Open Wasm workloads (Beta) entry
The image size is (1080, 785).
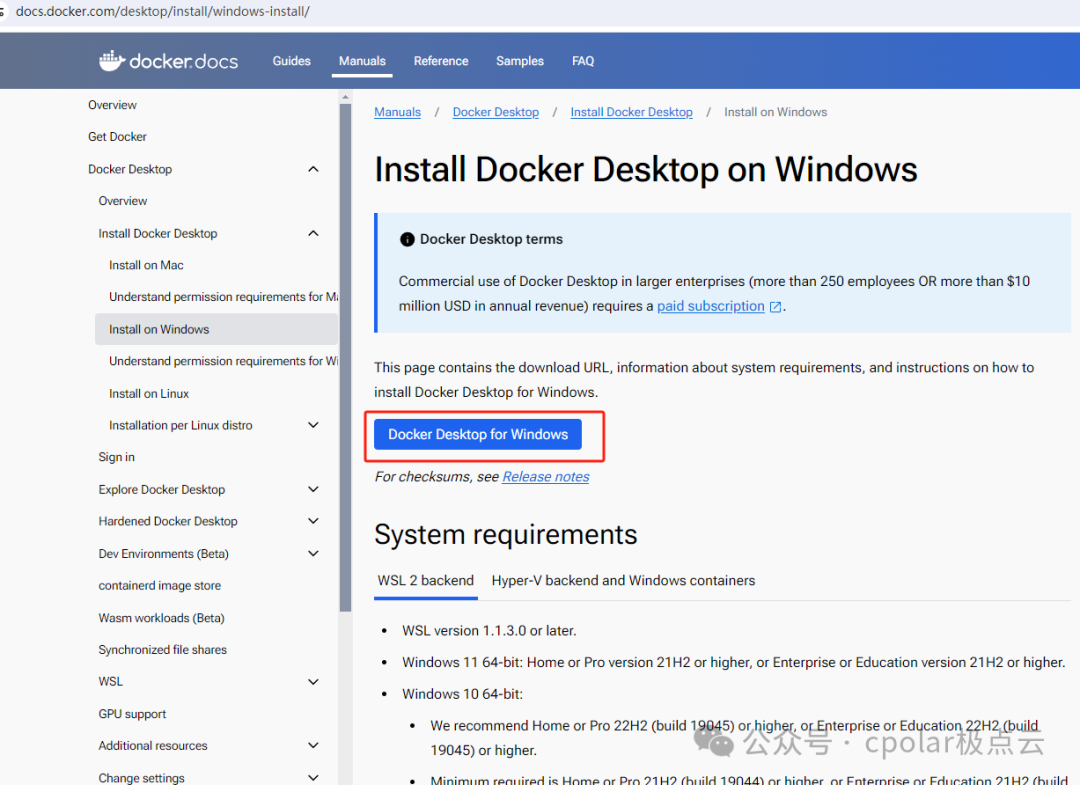click(161, 618)
